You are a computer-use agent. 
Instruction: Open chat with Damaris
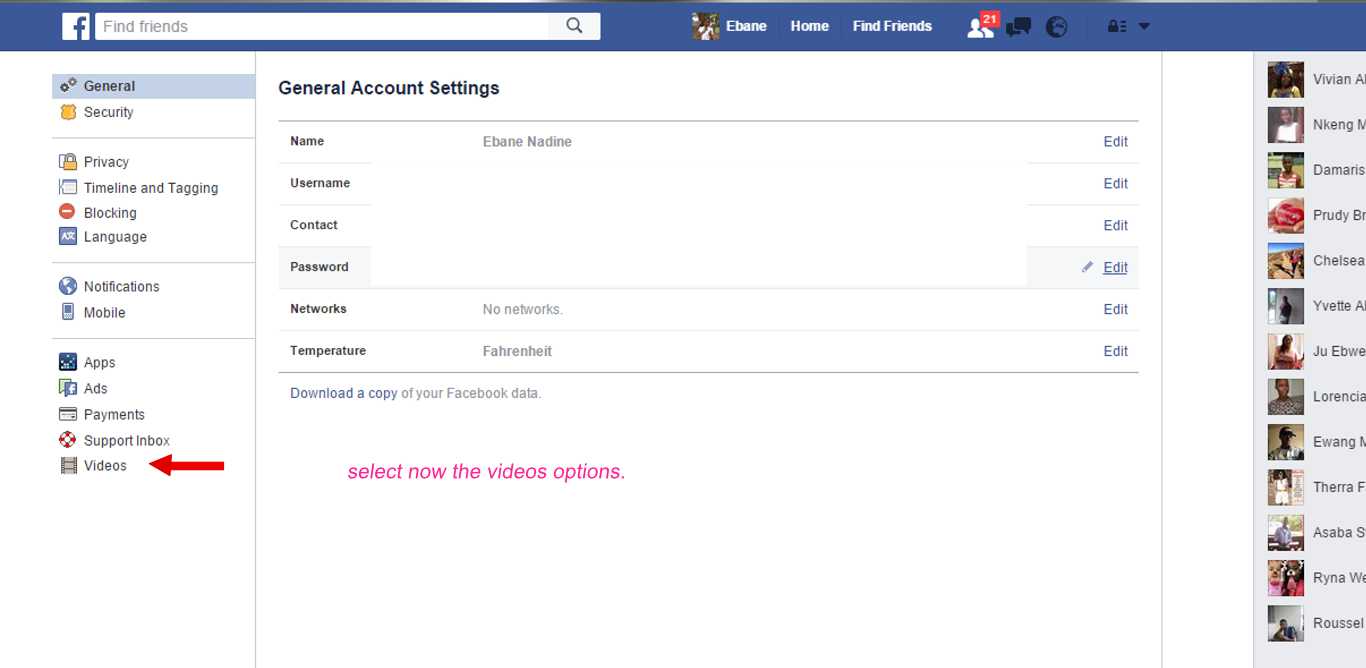(x=1316, y=170)
